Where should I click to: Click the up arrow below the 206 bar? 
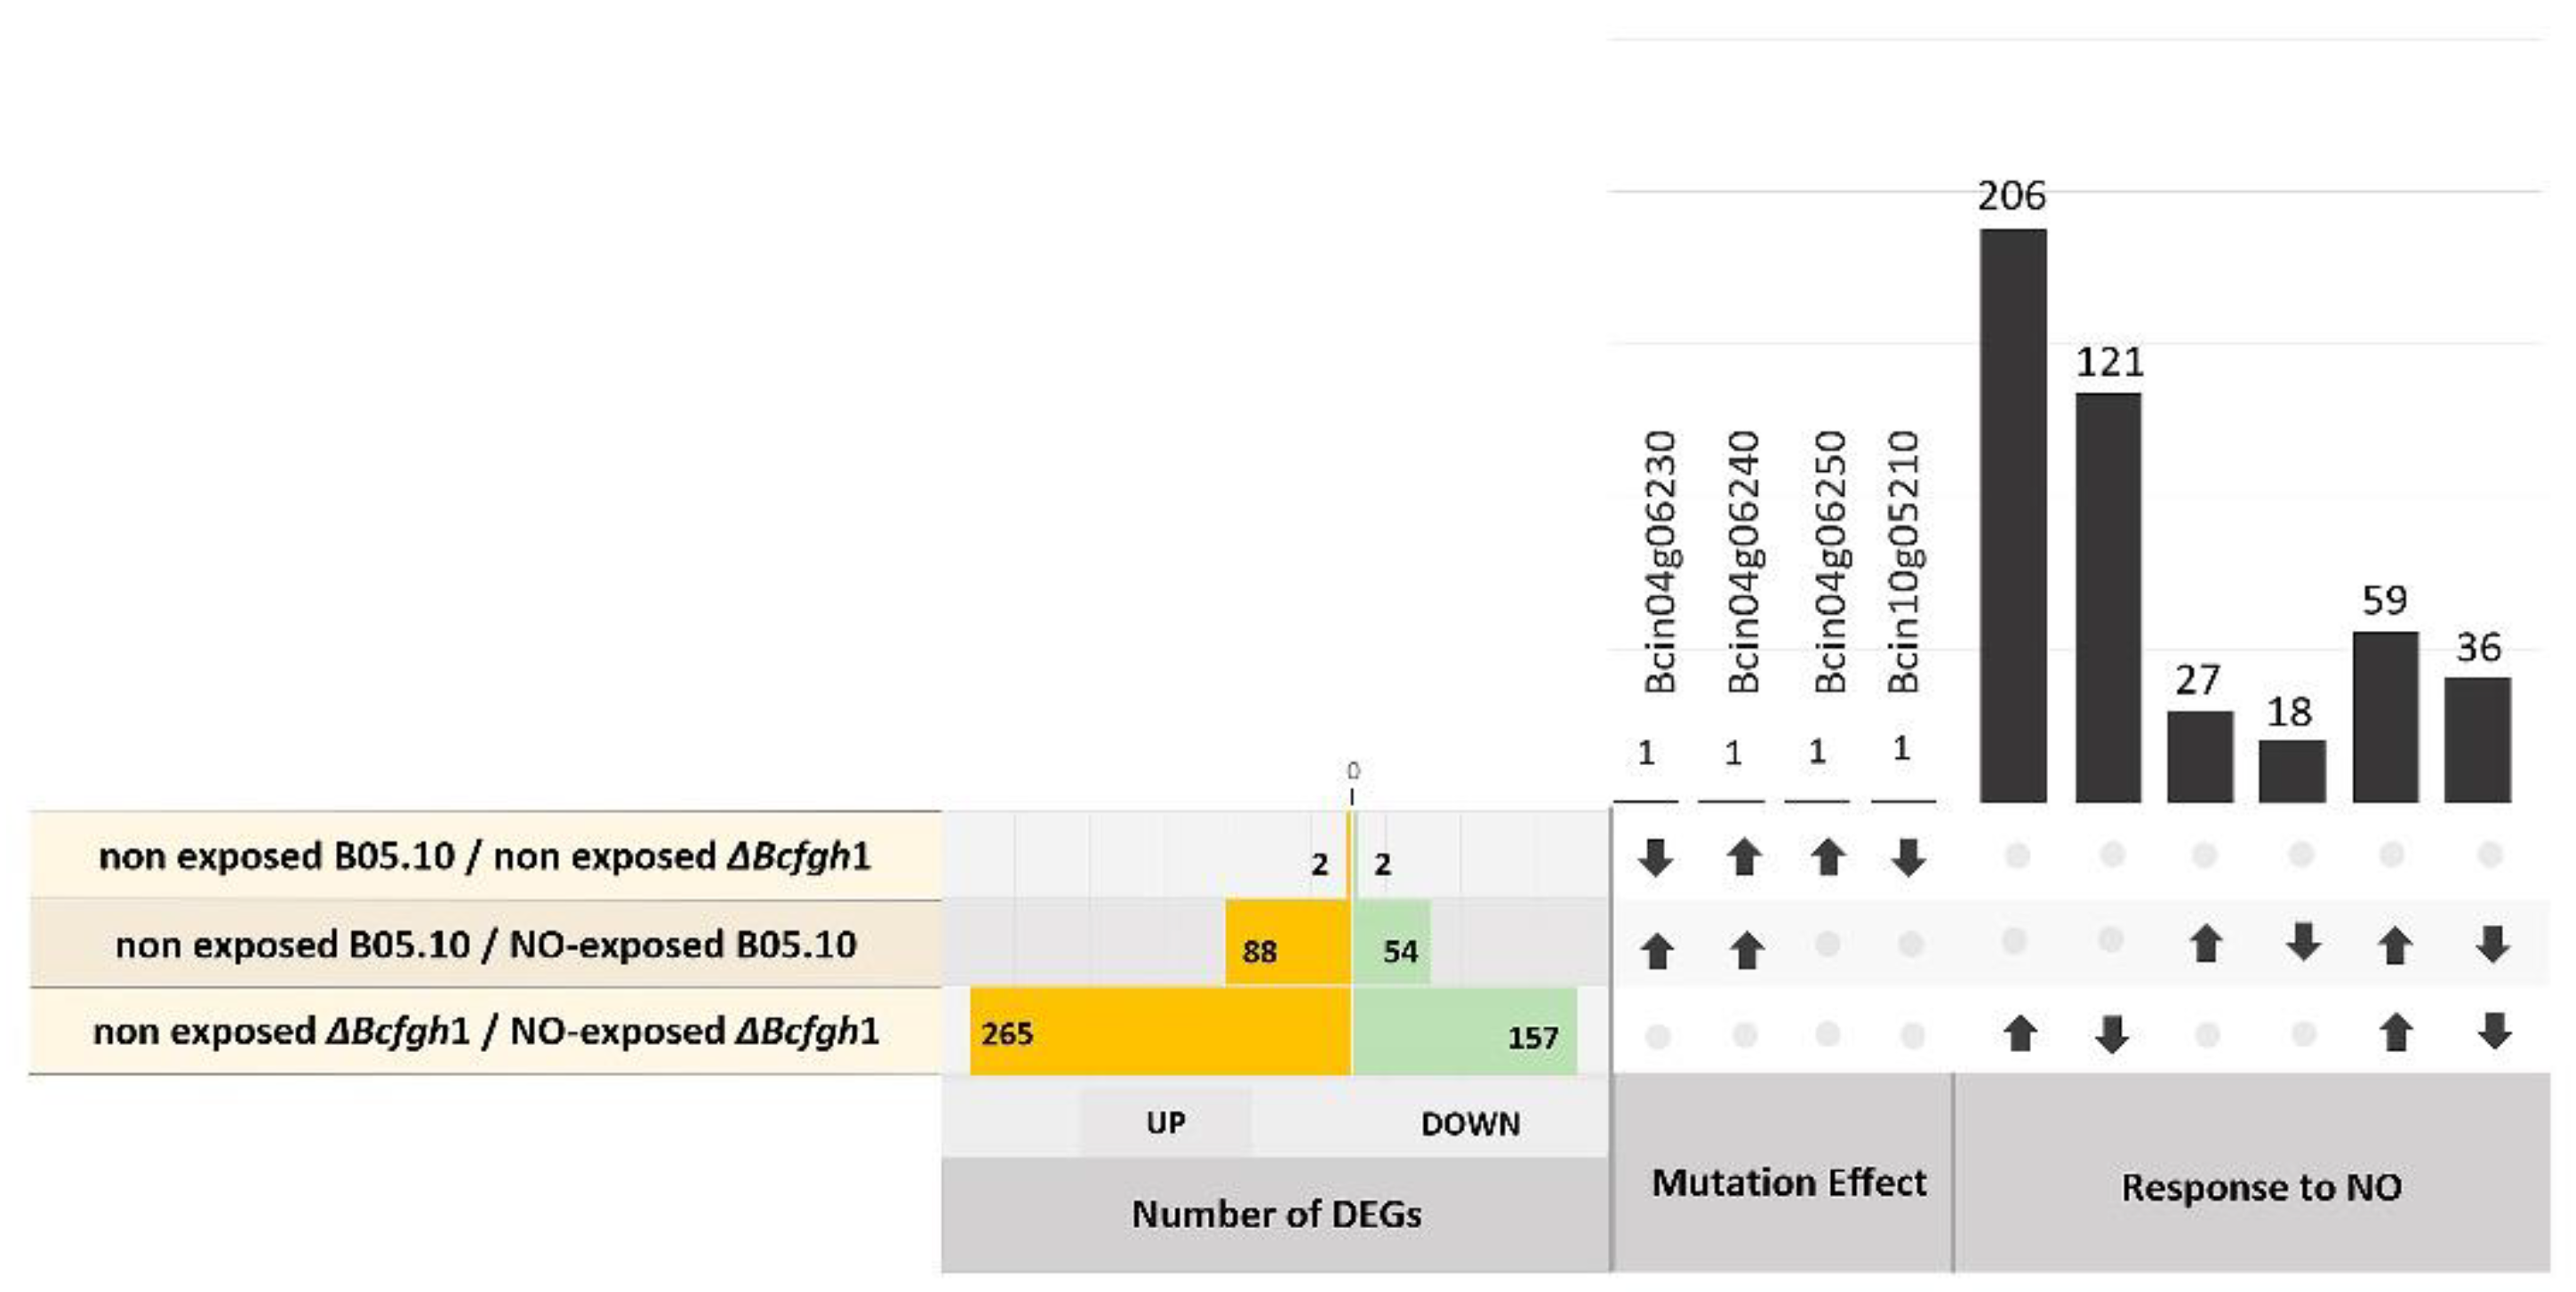[2020, 1033]
